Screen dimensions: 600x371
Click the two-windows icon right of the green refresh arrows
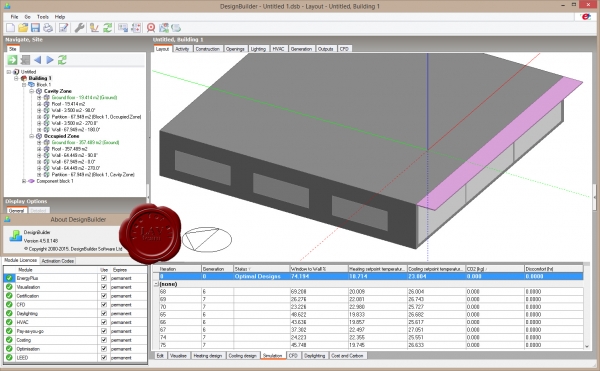123,28
